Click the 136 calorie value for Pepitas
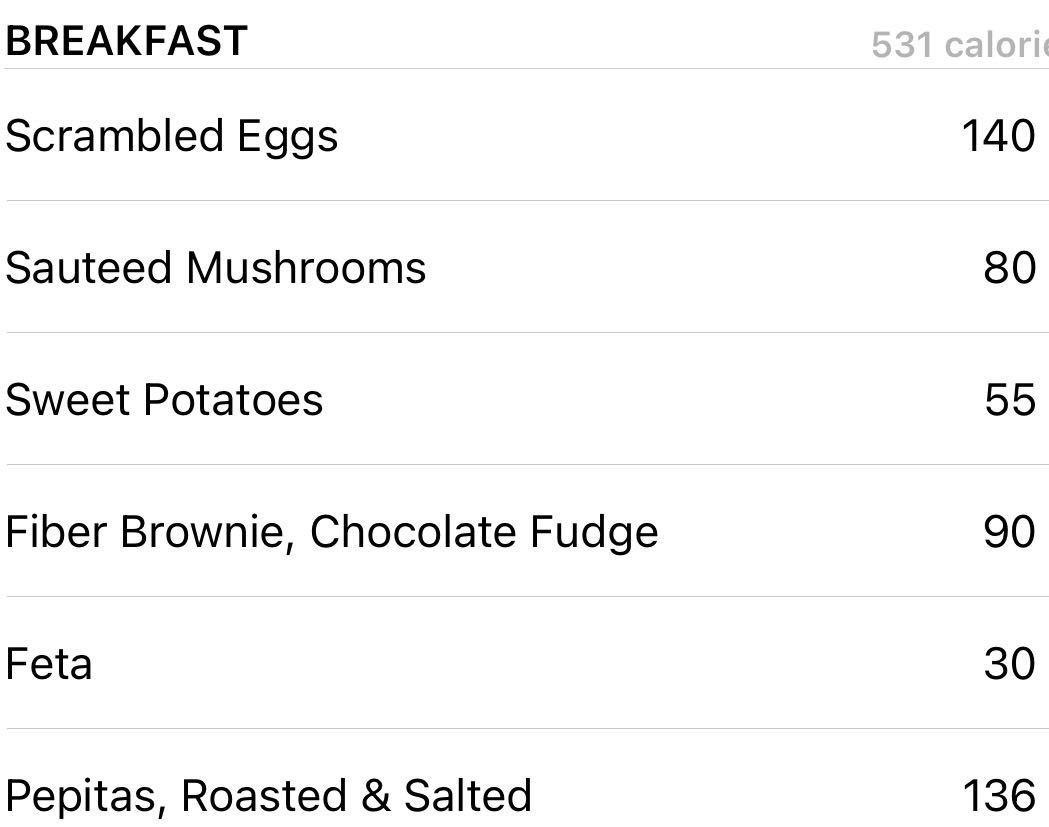The image size is (1049, 827). (x=997, y=796)
